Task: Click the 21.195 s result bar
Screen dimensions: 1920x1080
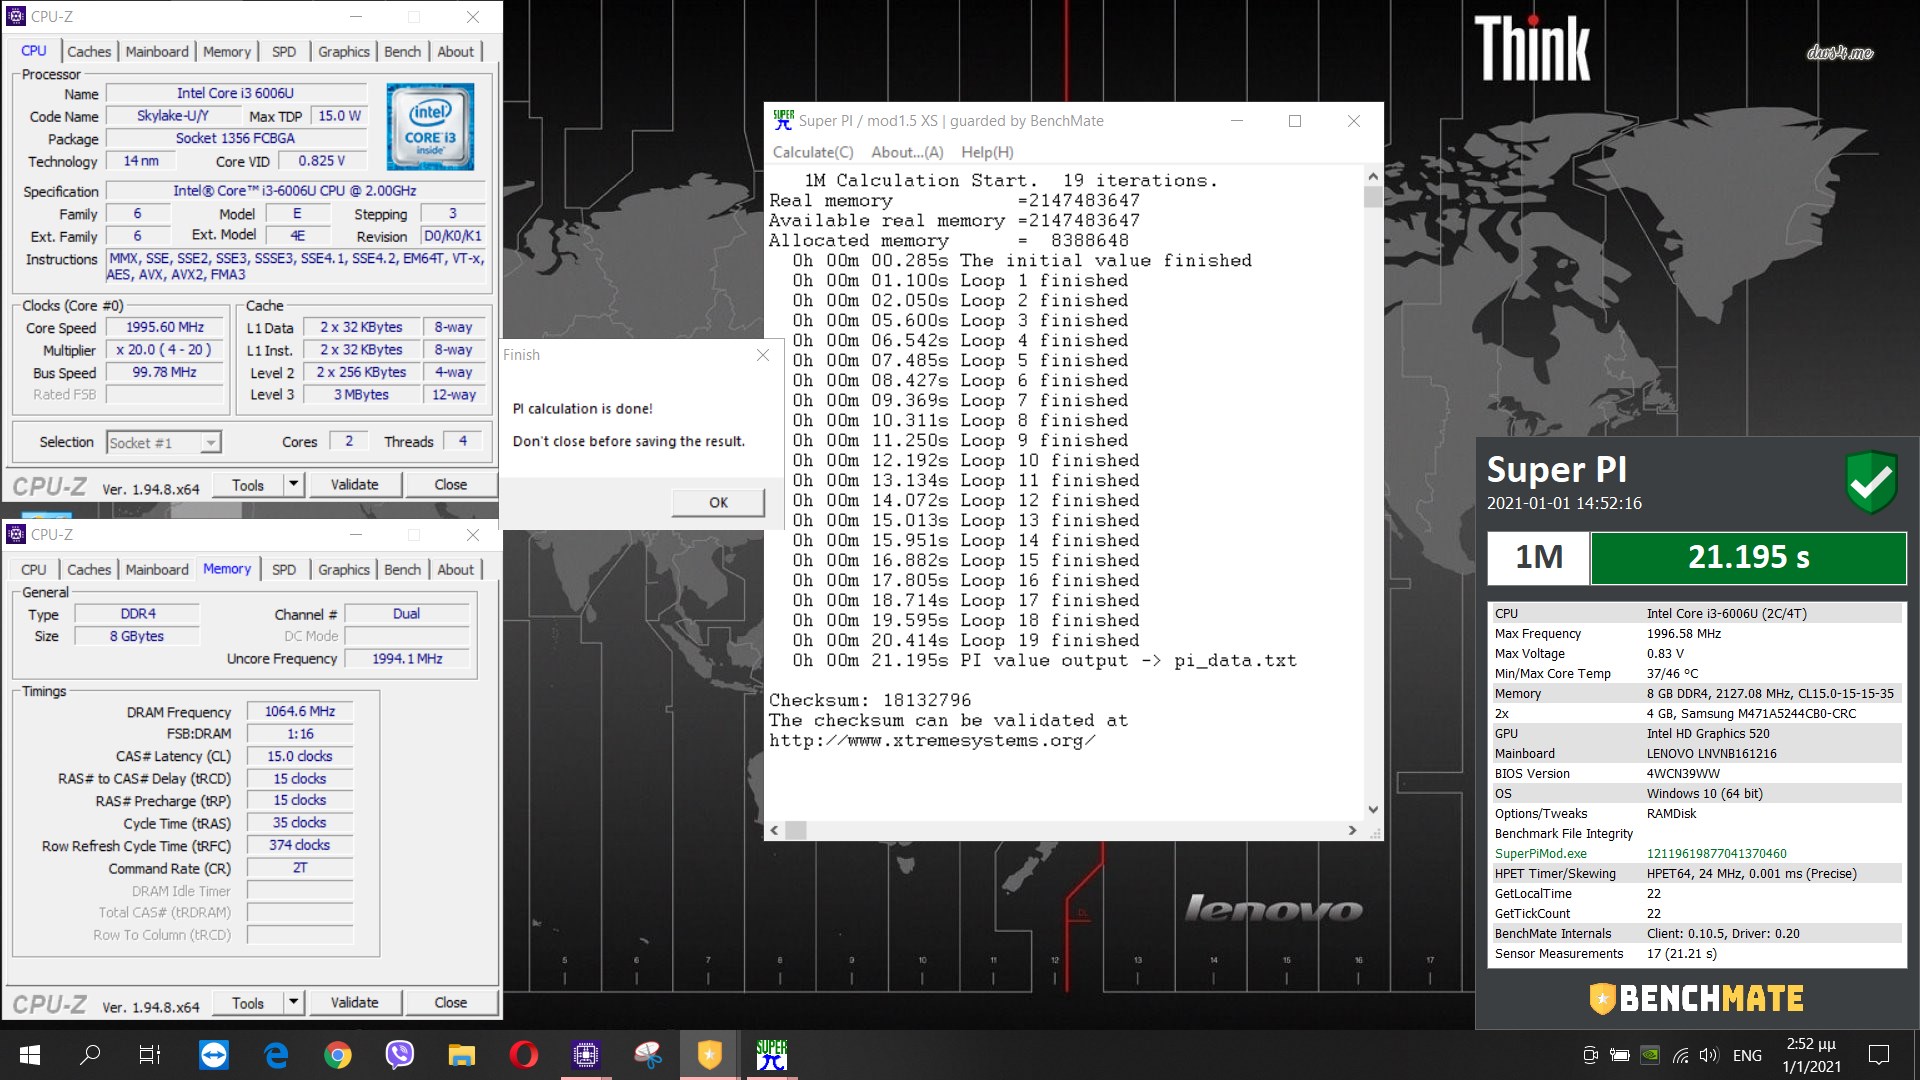Action: pos(1748,557)
